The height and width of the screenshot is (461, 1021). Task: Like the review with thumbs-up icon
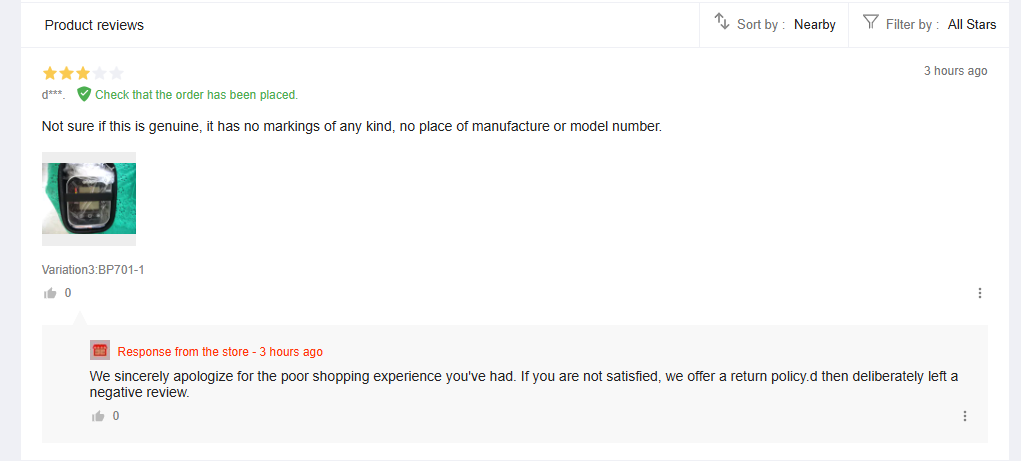pyautogui.click(x=50, y=293)
